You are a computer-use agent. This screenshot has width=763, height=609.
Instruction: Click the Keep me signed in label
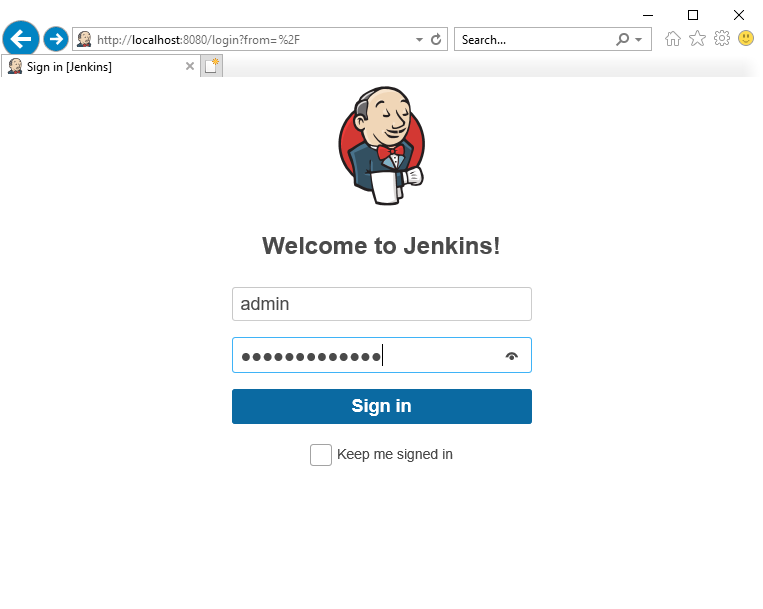pos(395,454)
